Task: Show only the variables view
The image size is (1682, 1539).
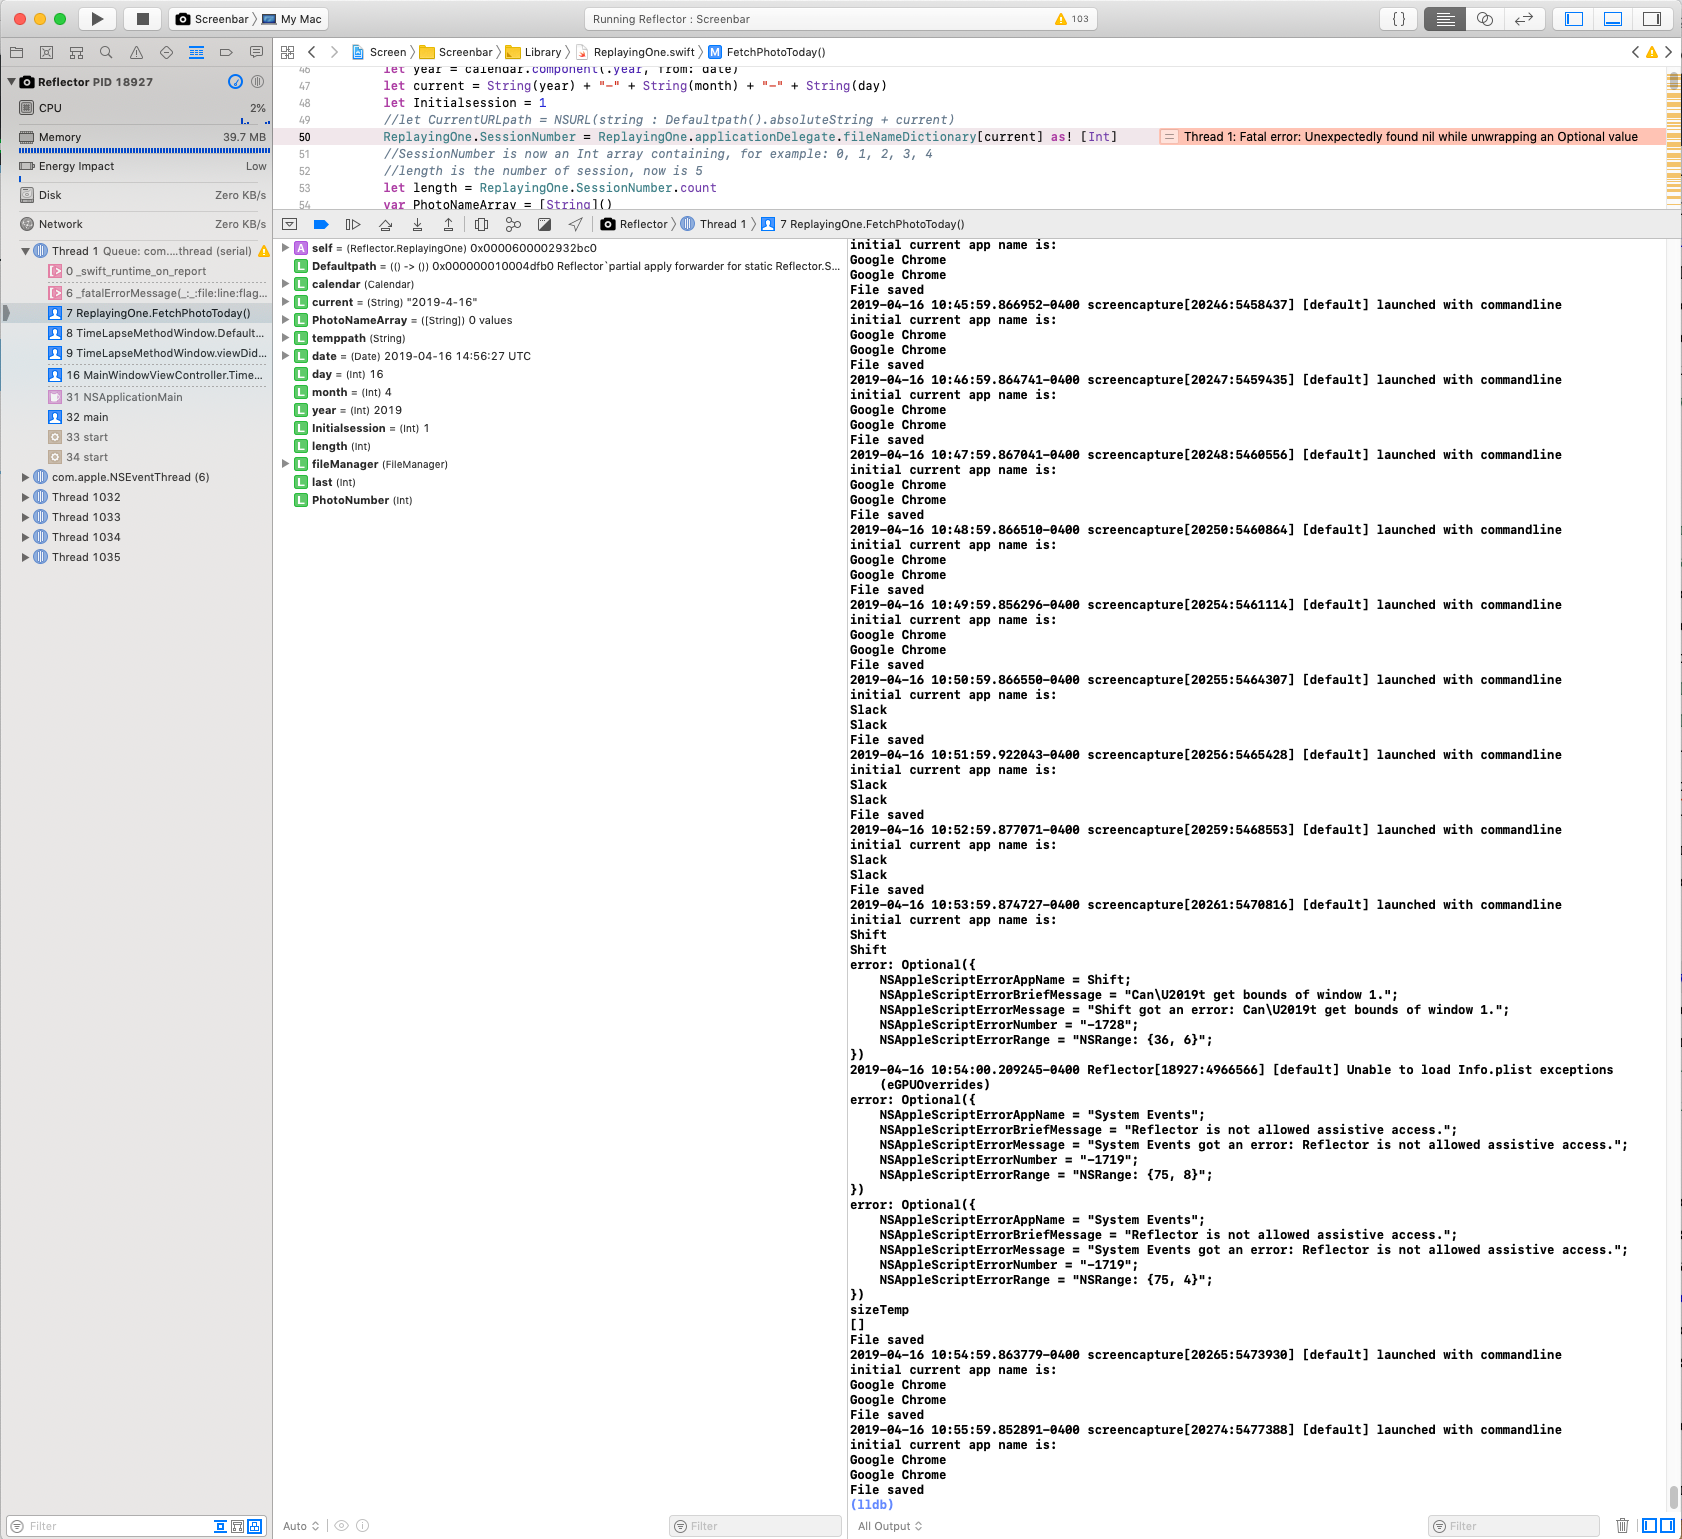Action: click(x=1651, y=1525)
